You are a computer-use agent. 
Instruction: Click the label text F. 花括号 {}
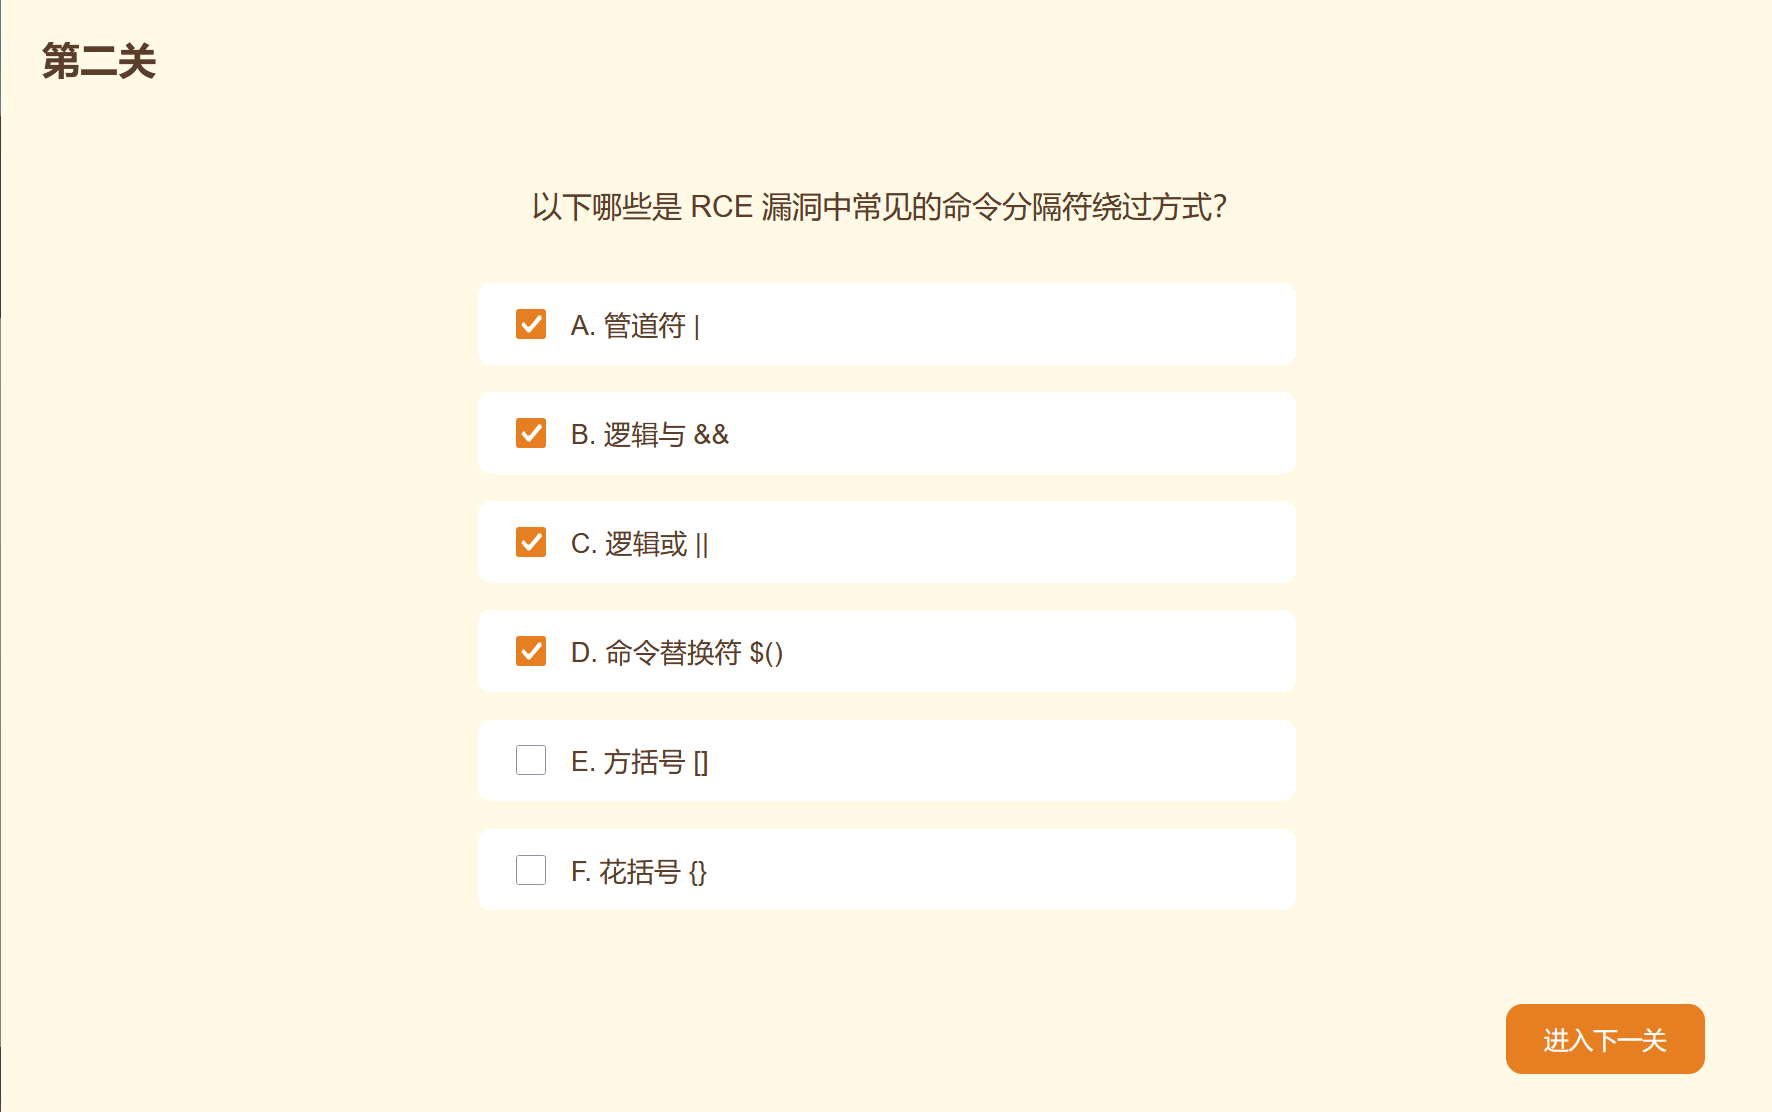pyautogui.click(x=639, y=871)
